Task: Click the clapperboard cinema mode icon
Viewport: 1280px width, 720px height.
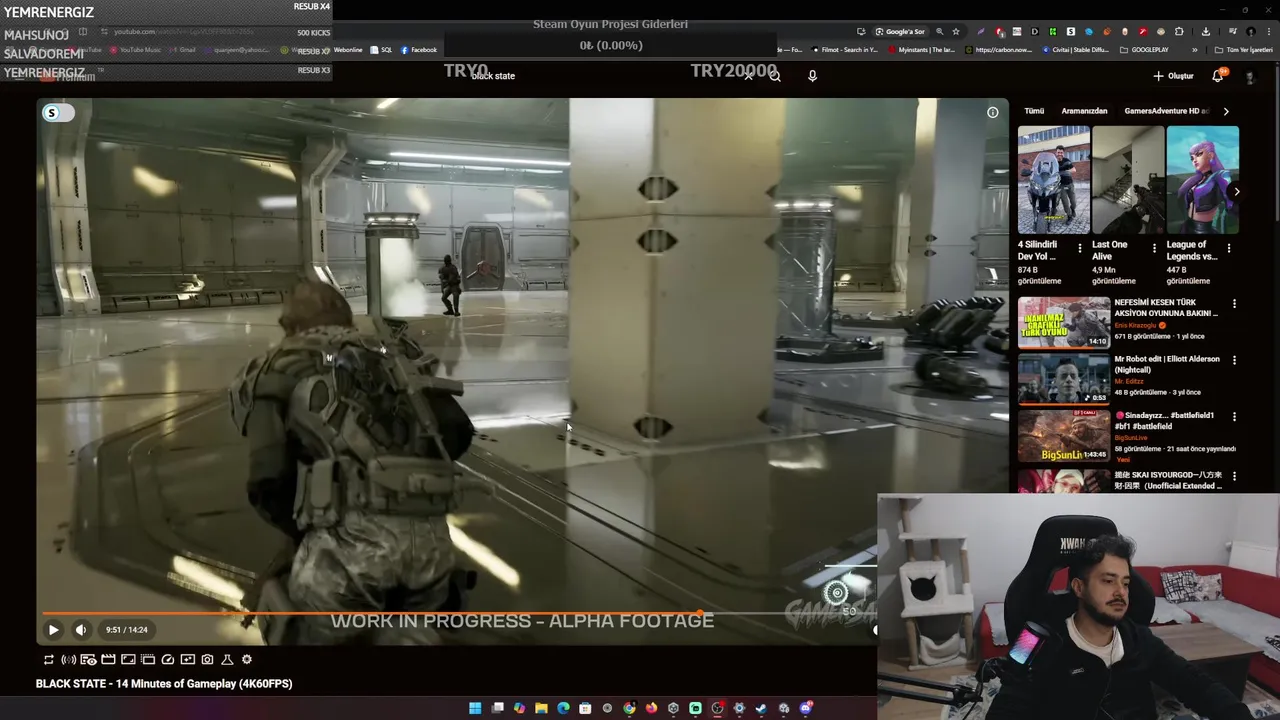Action: [108, 660]
